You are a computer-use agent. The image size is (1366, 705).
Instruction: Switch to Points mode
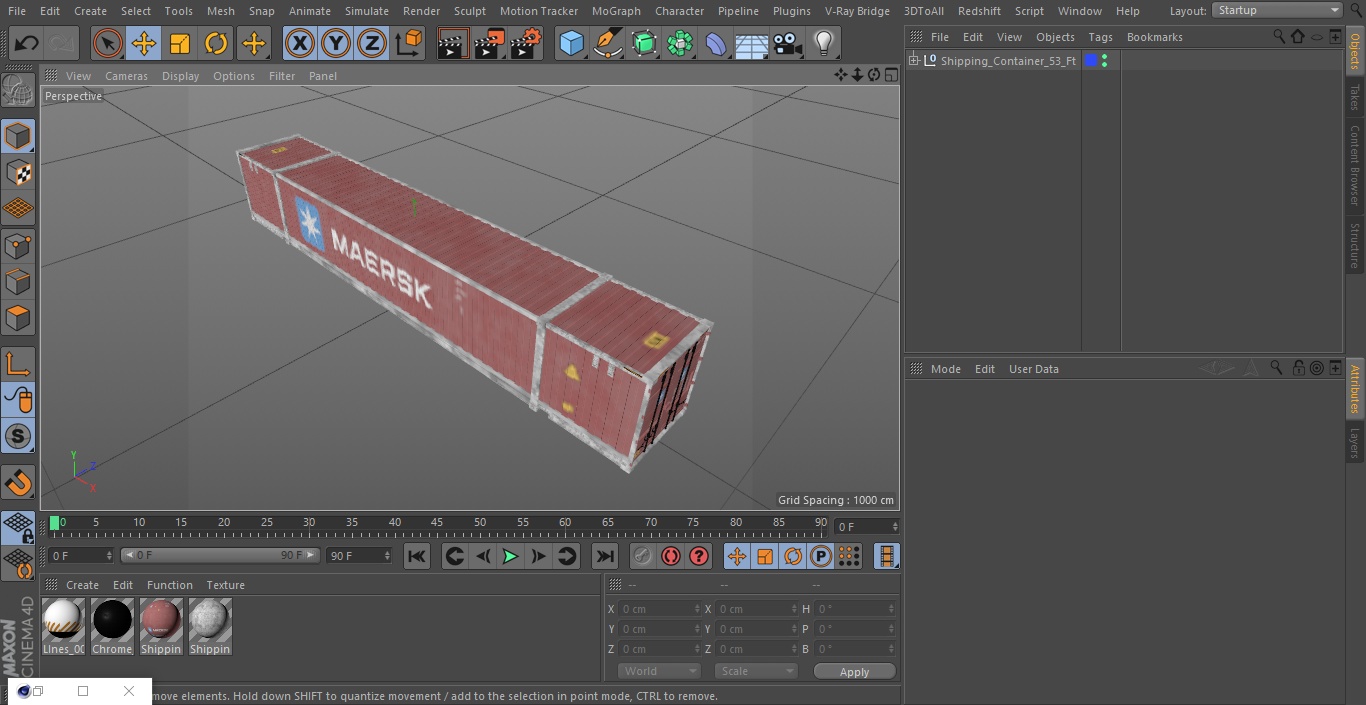(x=18, y=245)
